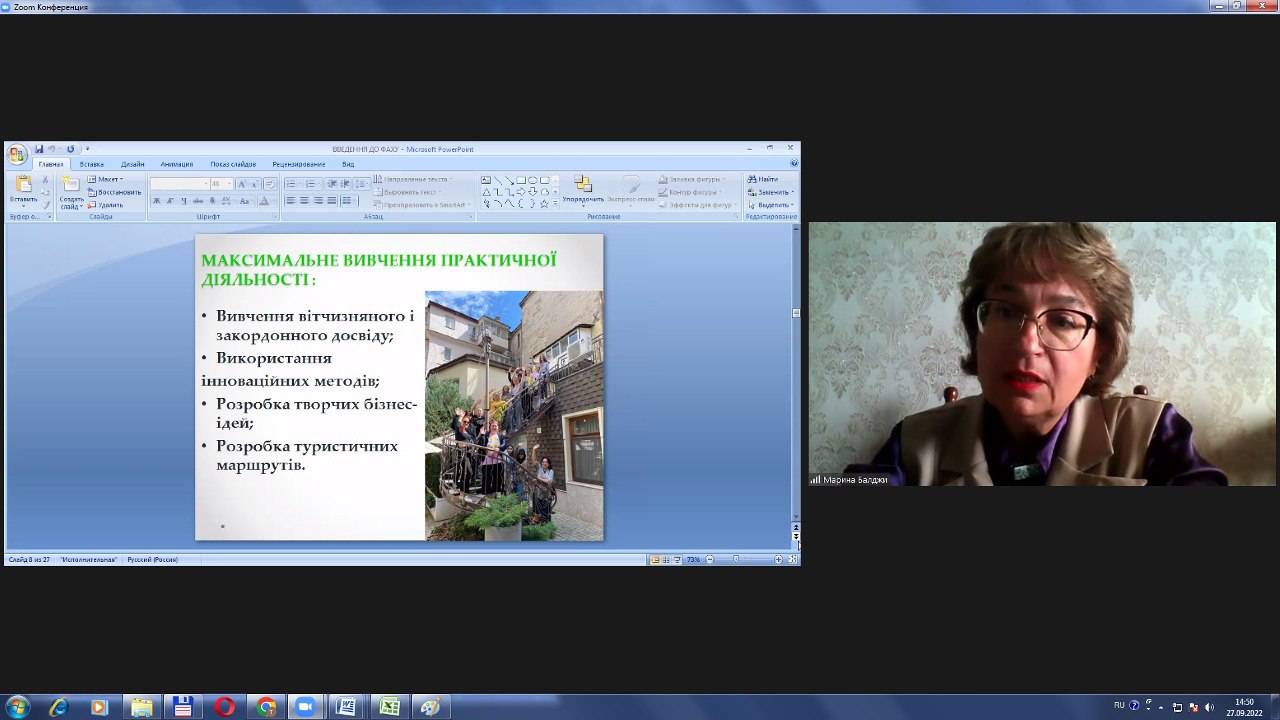Image resolution: width=1280 pixels, height=720 pixels.
Task: Click the Восстановить button
Action: tap(114, 192)
